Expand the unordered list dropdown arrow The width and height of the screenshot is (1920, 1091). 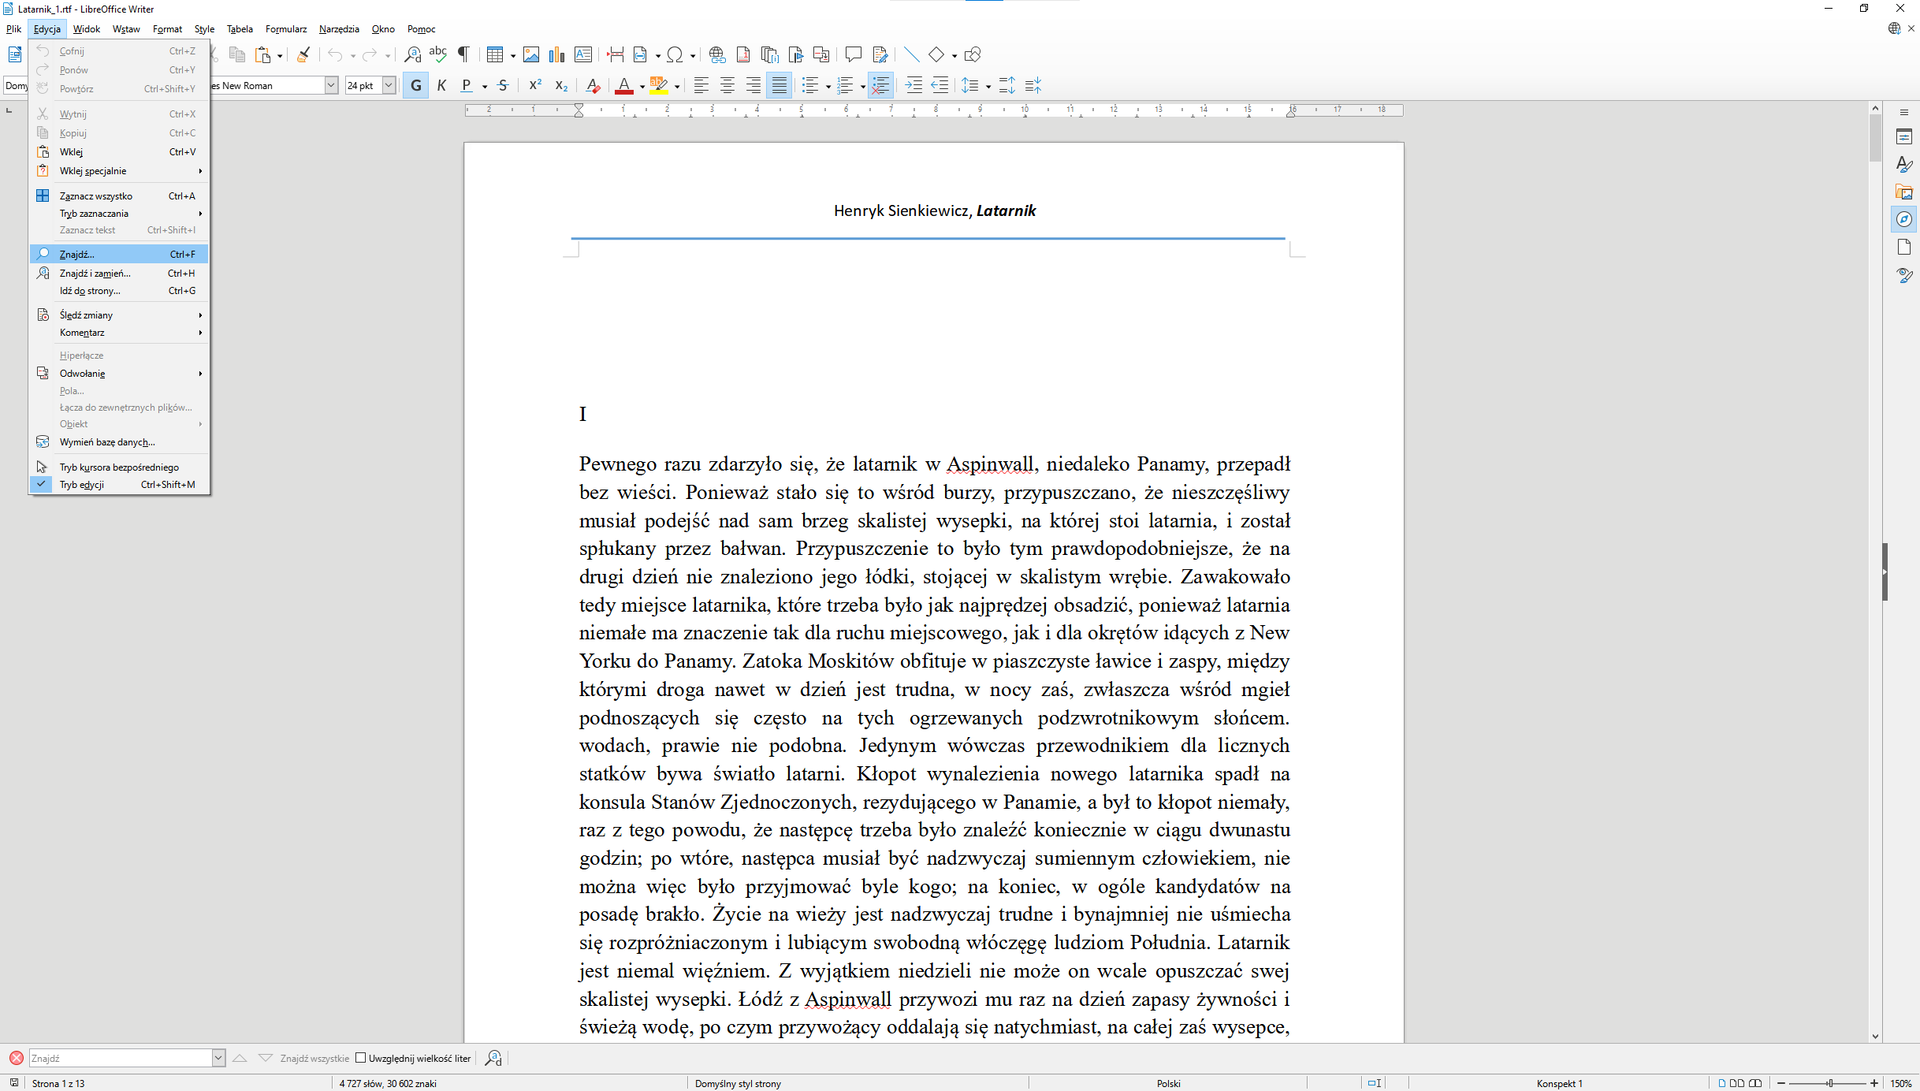(x=828, y=86)
